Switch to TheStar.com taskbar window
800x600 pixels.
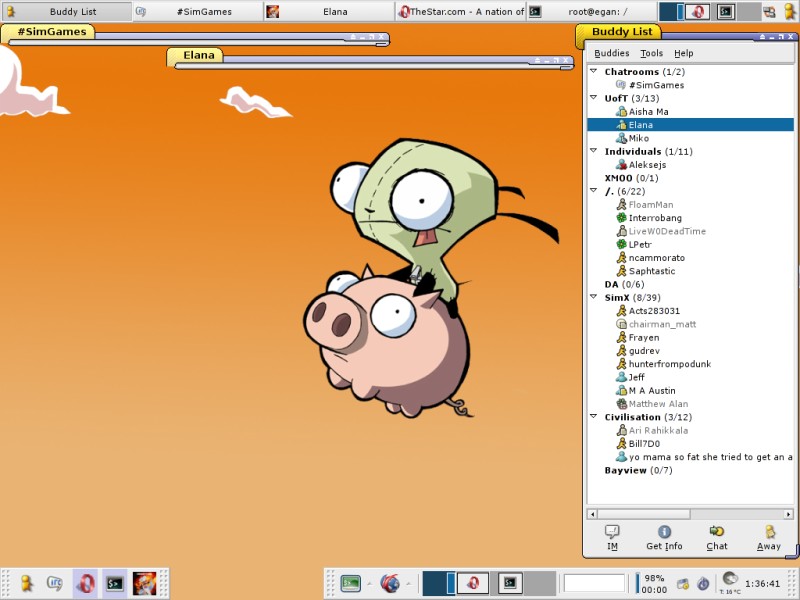(460, 12)
